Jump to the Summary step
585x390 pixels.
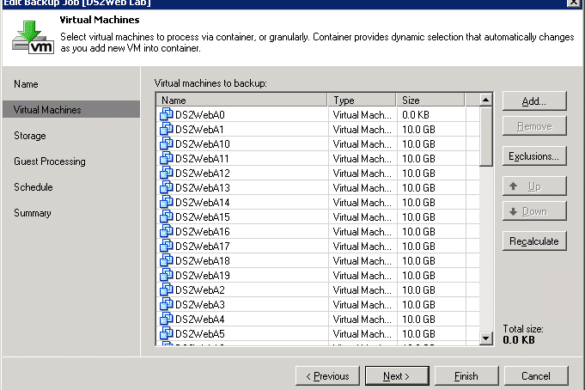[x=32, y=213]
